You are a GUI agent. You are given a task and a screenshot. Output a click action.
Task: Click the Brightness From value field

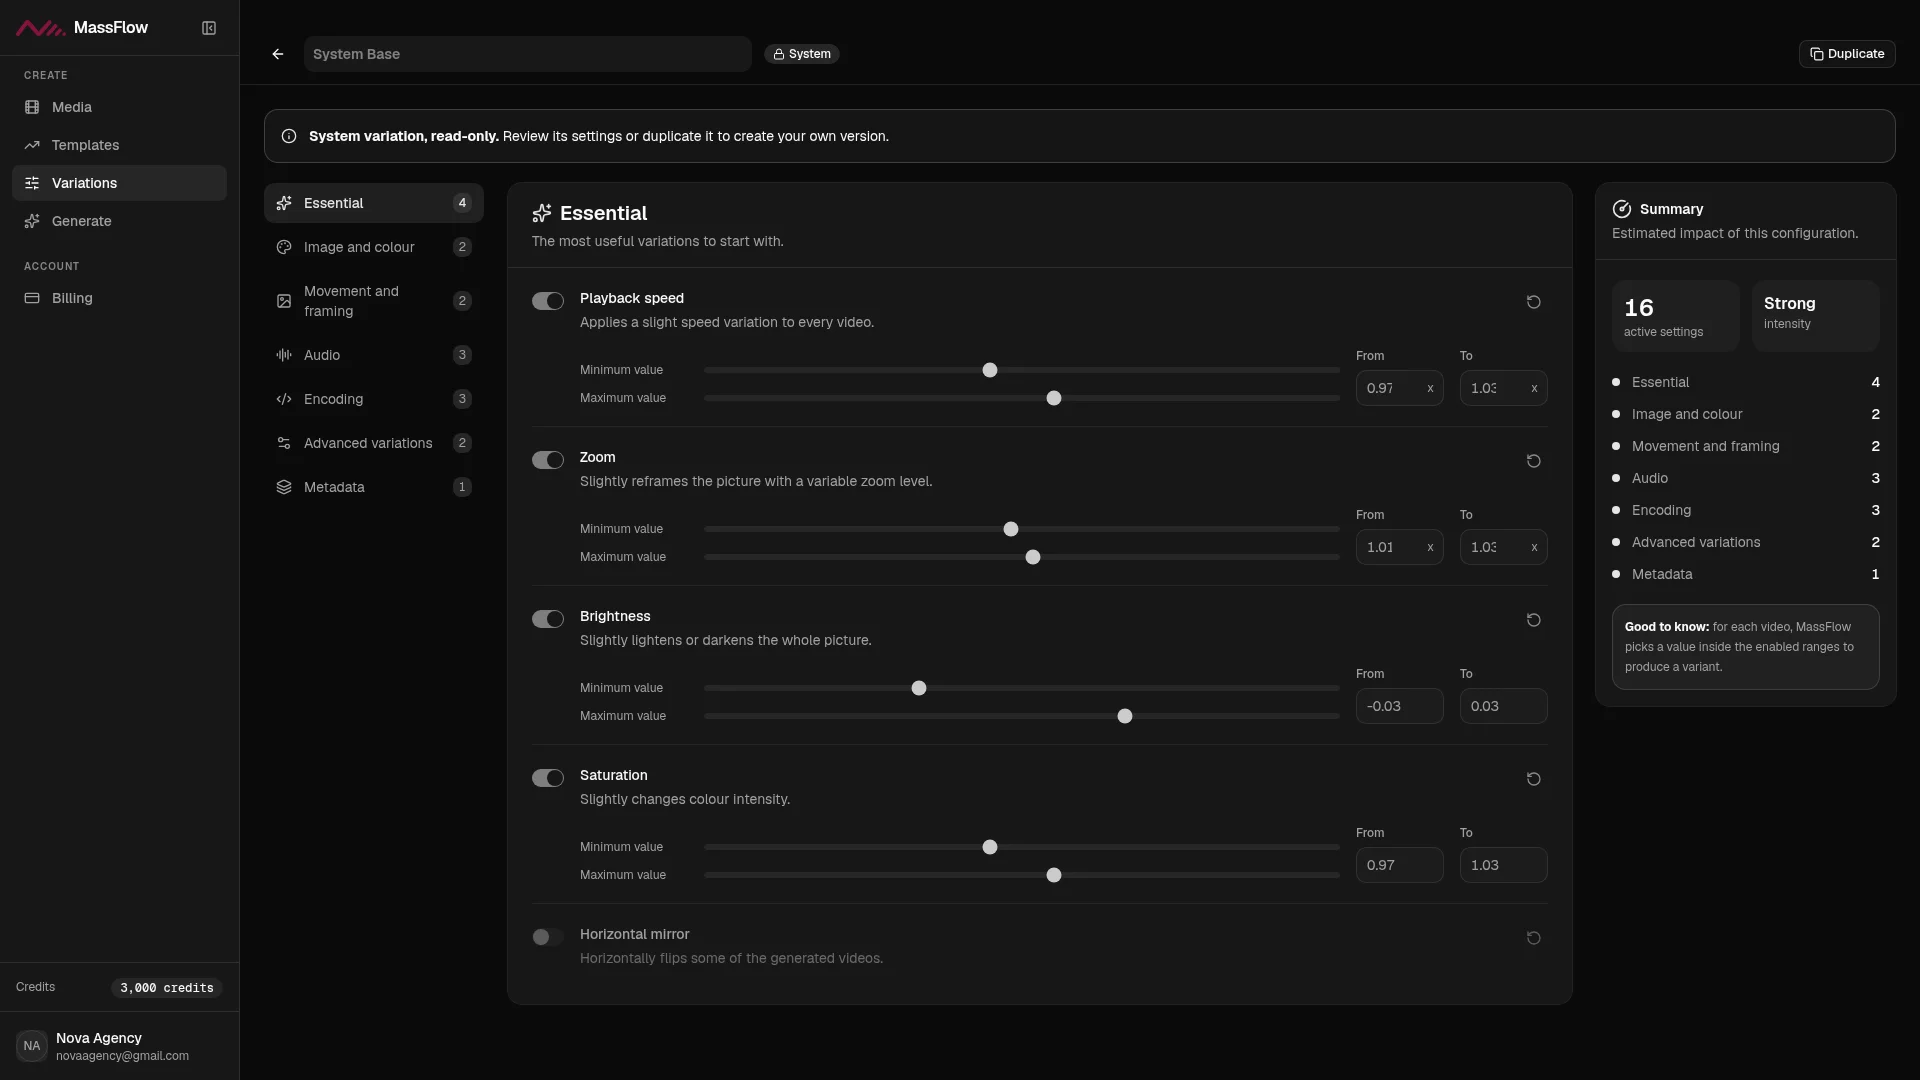[1400, 706]
